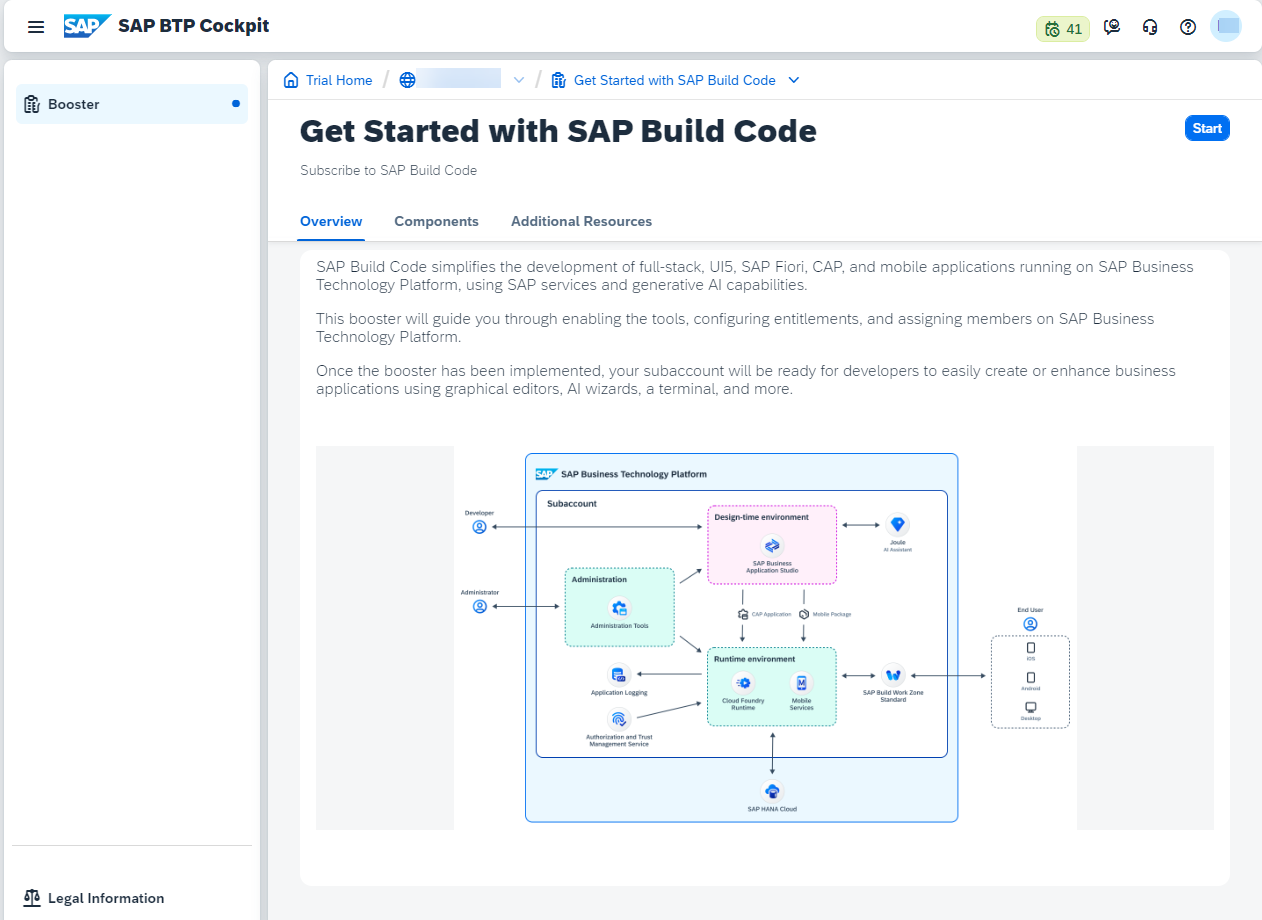The width and height of the screenshot is (1262, 920).
Task: Click the Mobile Services icon
Action: pos(801,683)
